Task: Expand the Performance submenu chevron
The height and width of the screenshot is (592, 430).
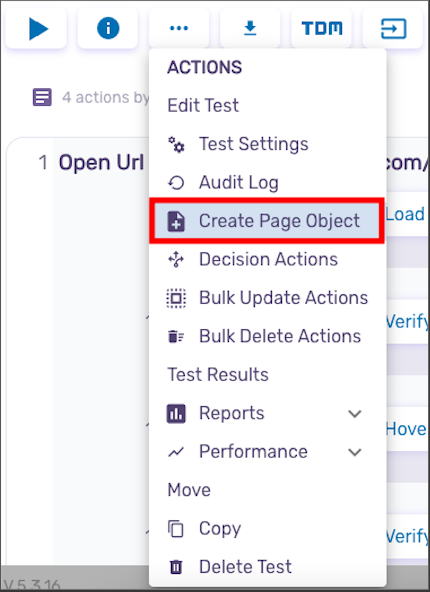Action: [355, 452]
